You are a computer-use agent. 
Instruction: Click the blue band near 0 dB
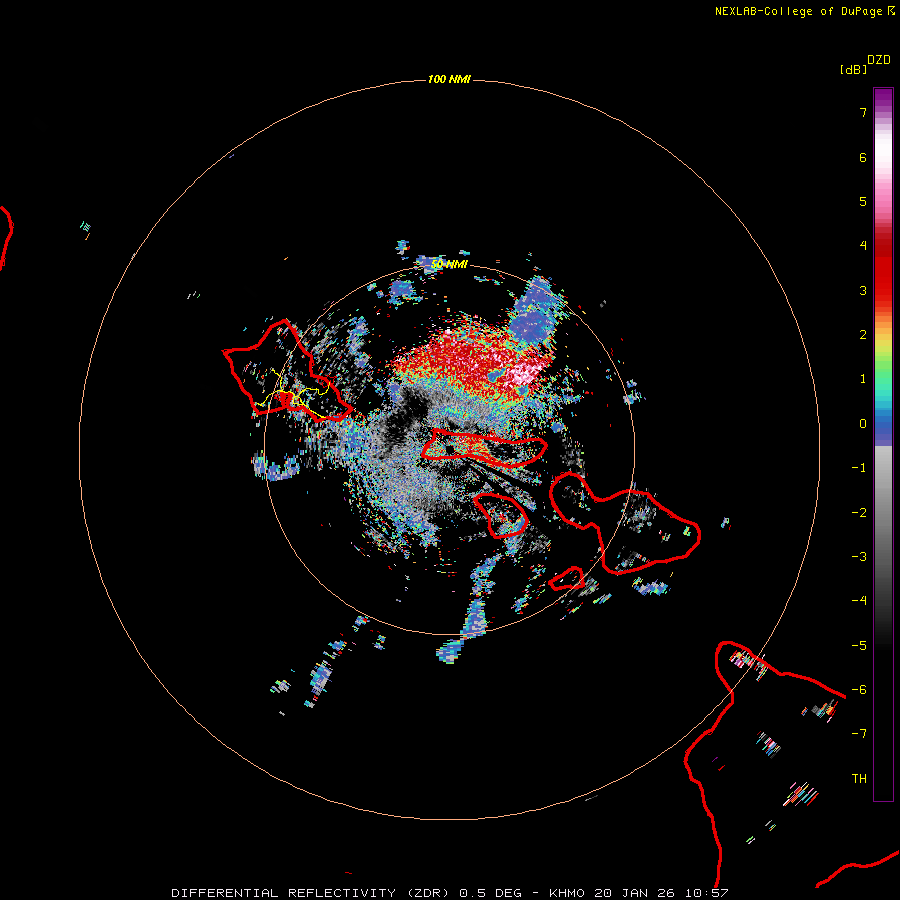point(883,429)
